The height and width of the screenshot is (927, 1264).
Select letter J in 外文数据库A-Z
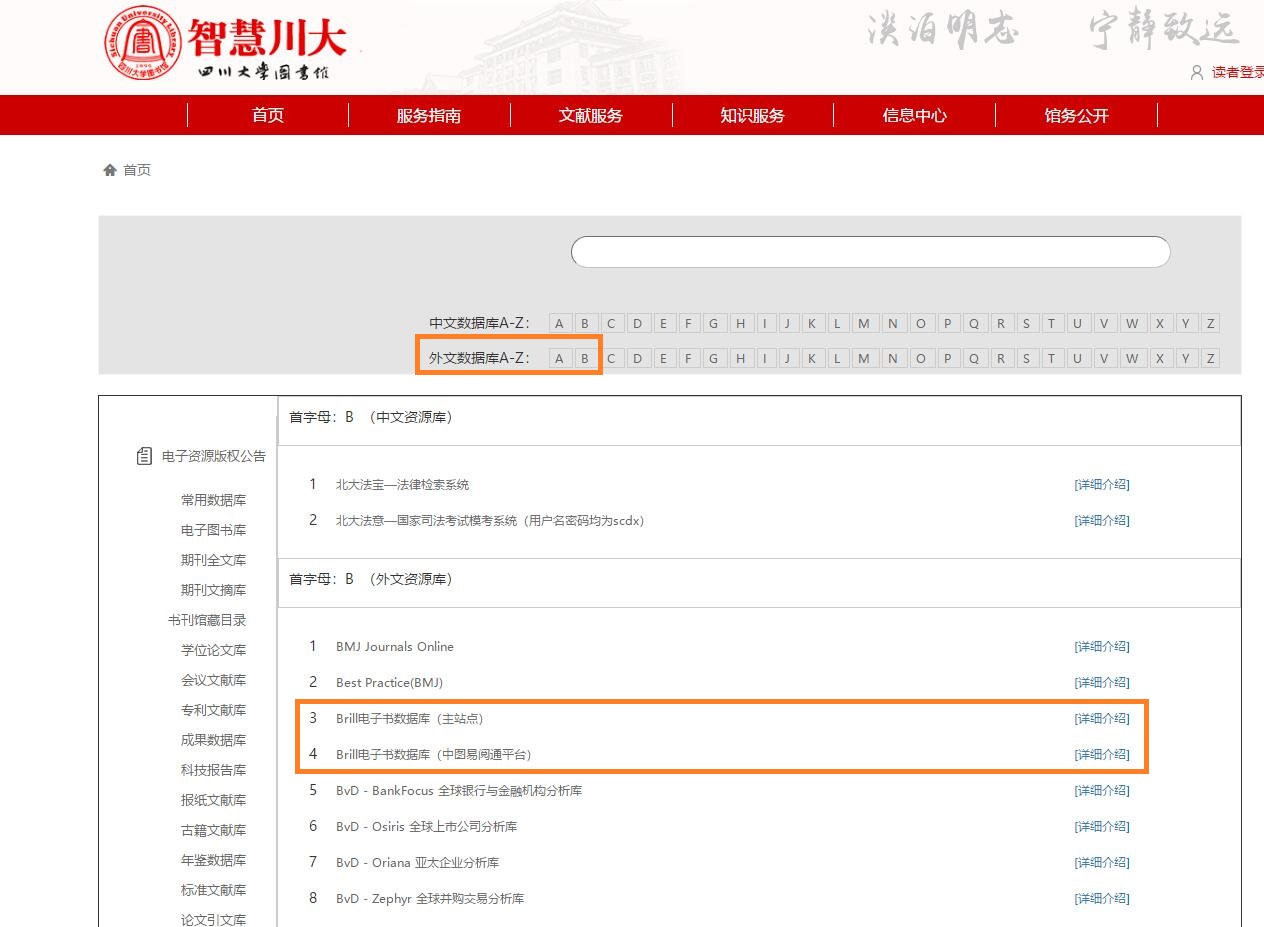tap(788, 358)
